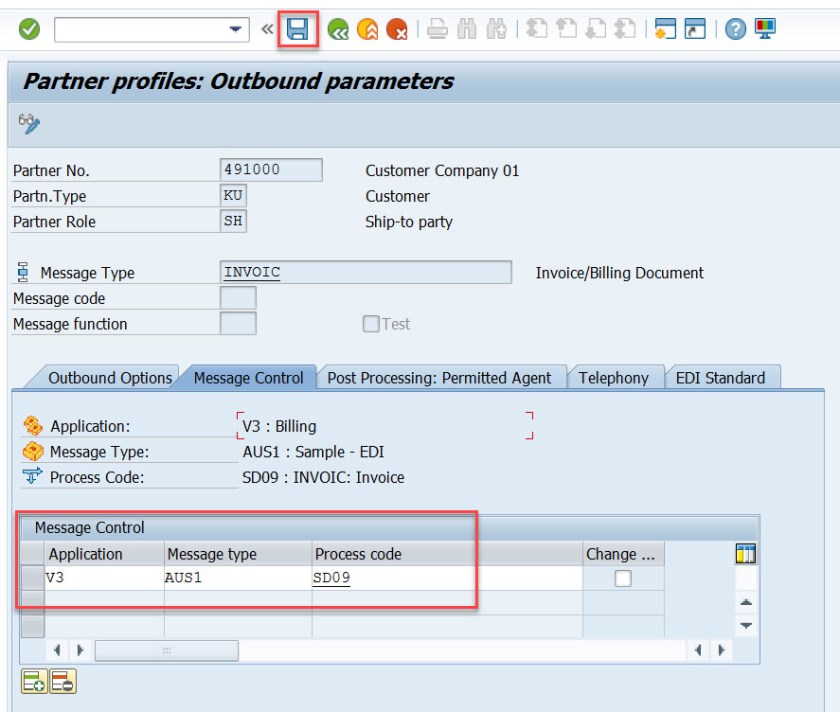
Task: Create New Session window icon
Action: (x=665, y=29)
